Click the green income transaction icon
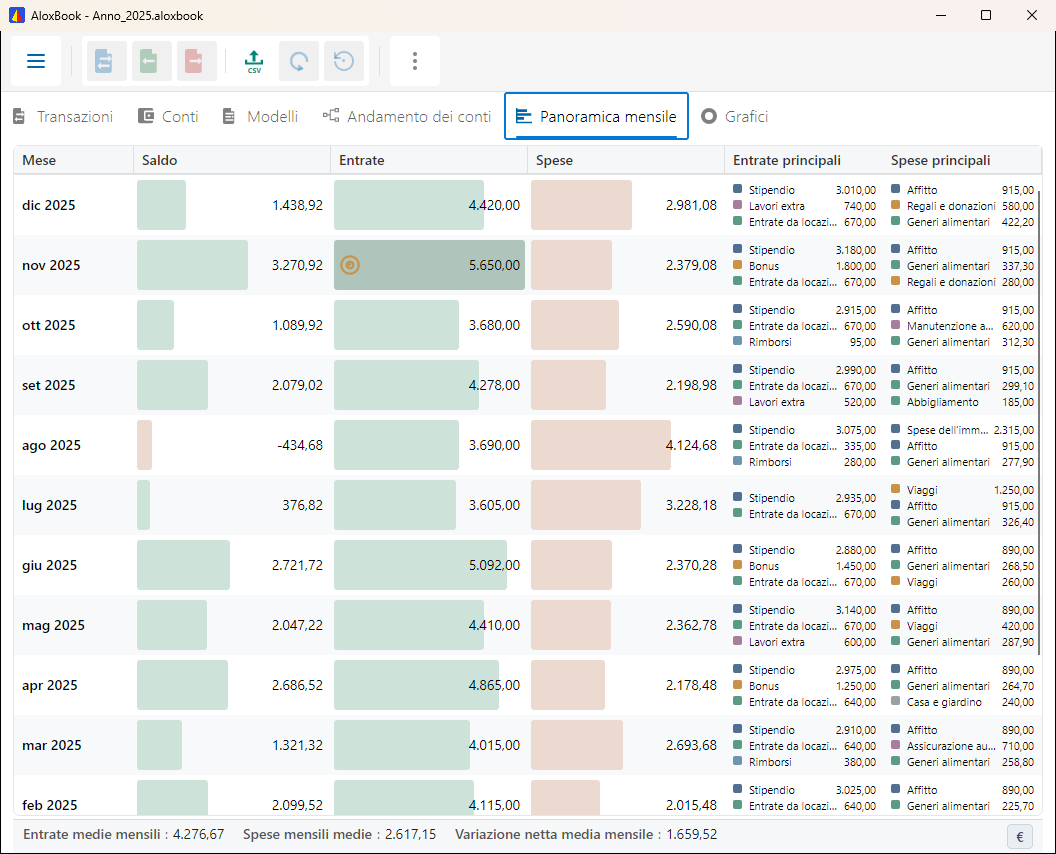This screenshot has height=854, width=1056. coord(150,61)
